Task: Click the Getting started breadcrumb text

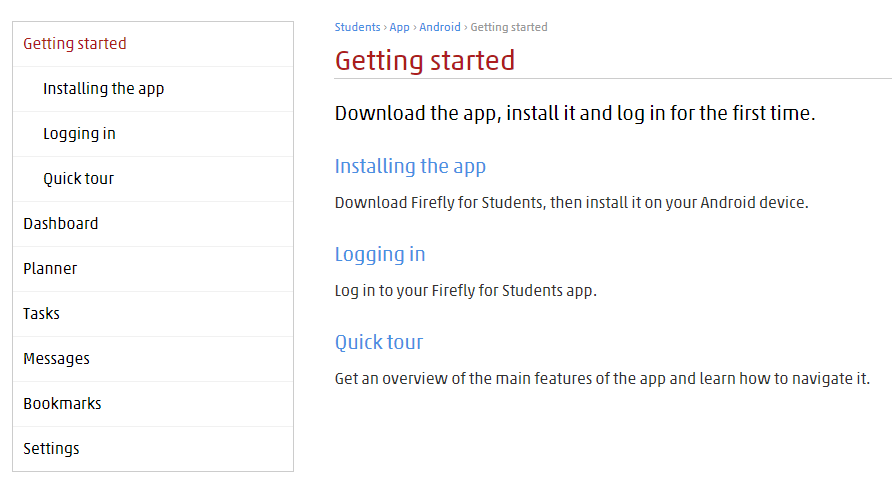Action: pos(509,27)
